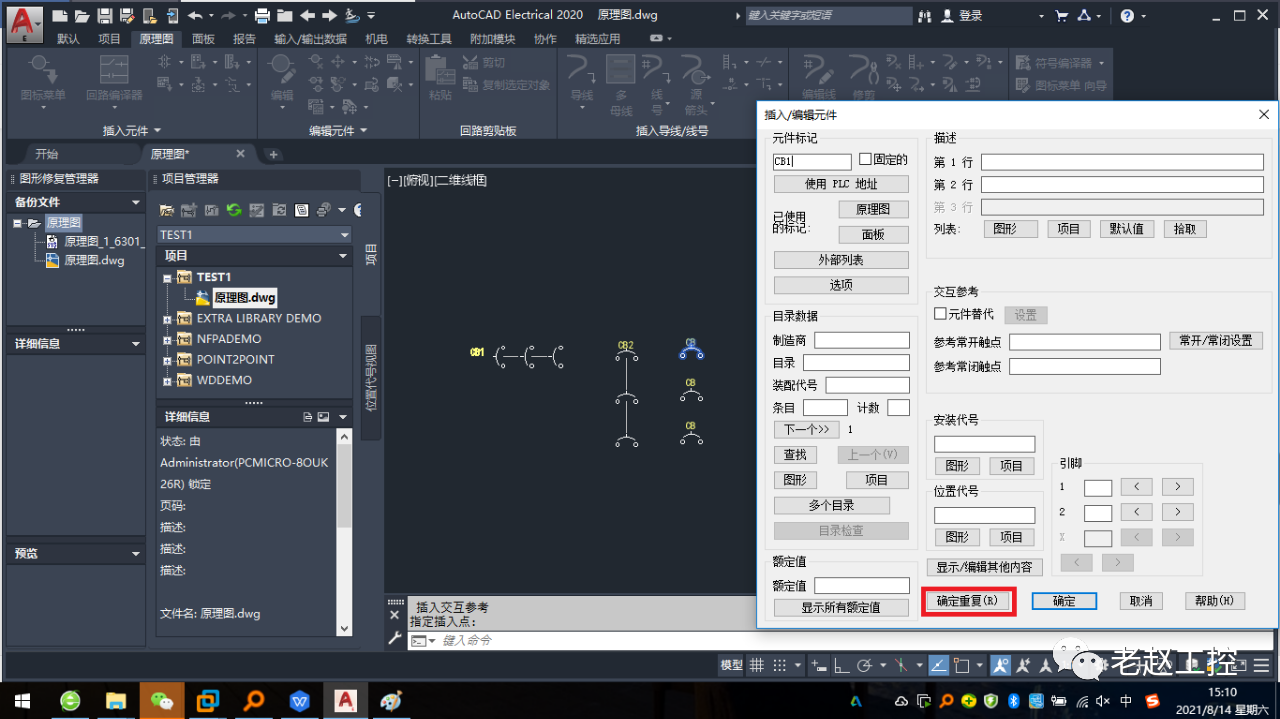This screenshot has width=1280, height=719.
Task: Click the 元件标记 CB1 input field
Action: click(812, 161)
